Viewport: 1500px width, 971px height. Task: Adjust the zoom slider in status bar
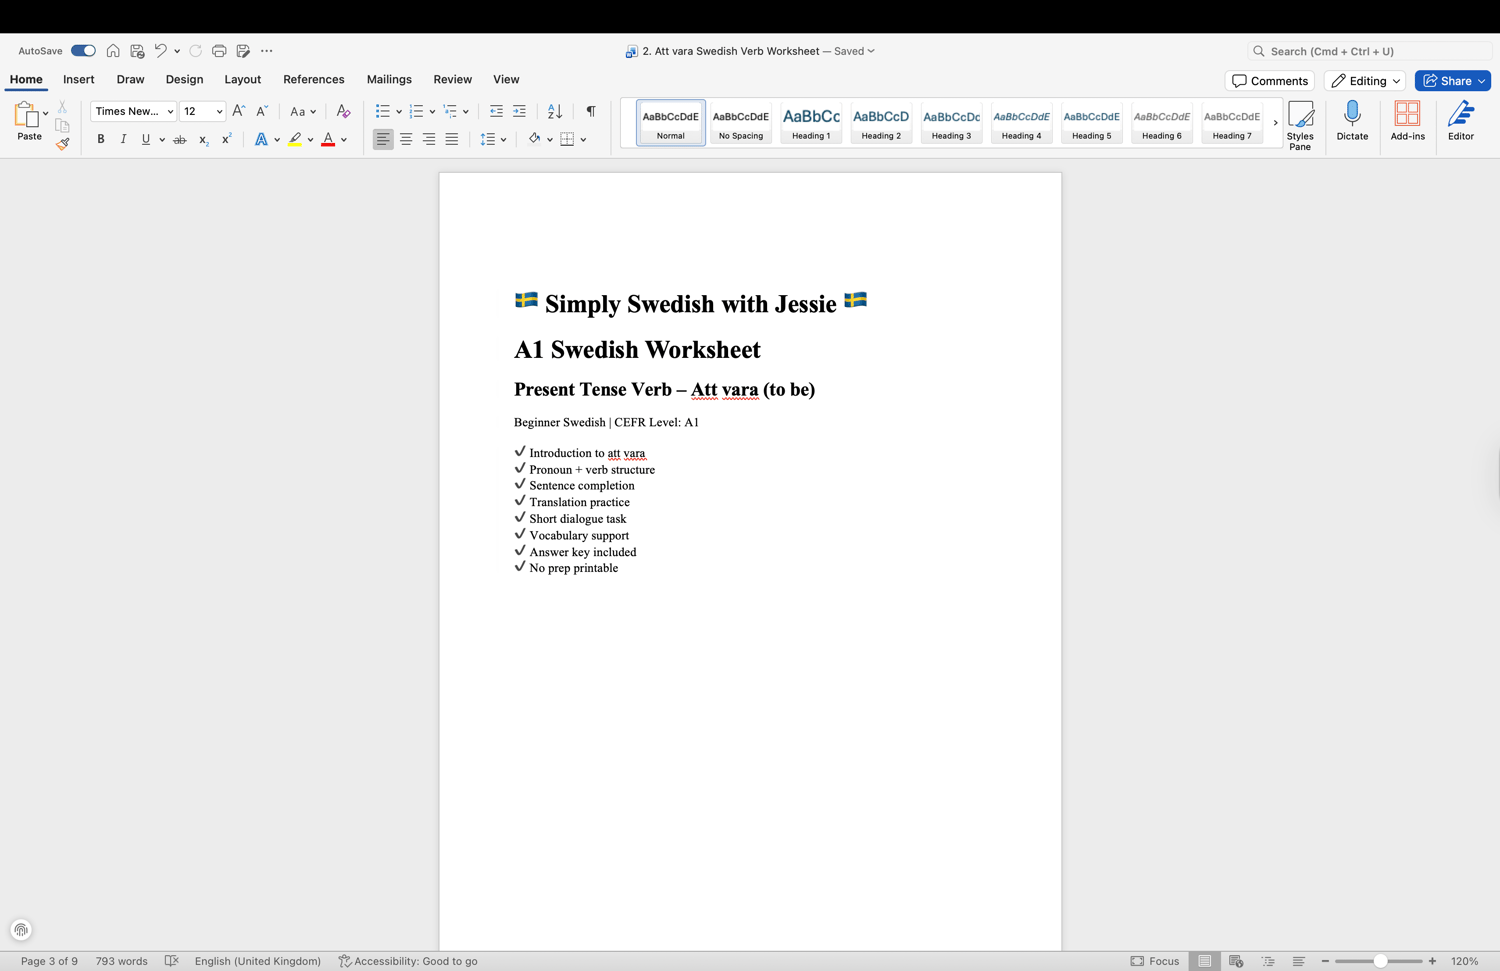pyautogui.click(x=1379, y=961)
